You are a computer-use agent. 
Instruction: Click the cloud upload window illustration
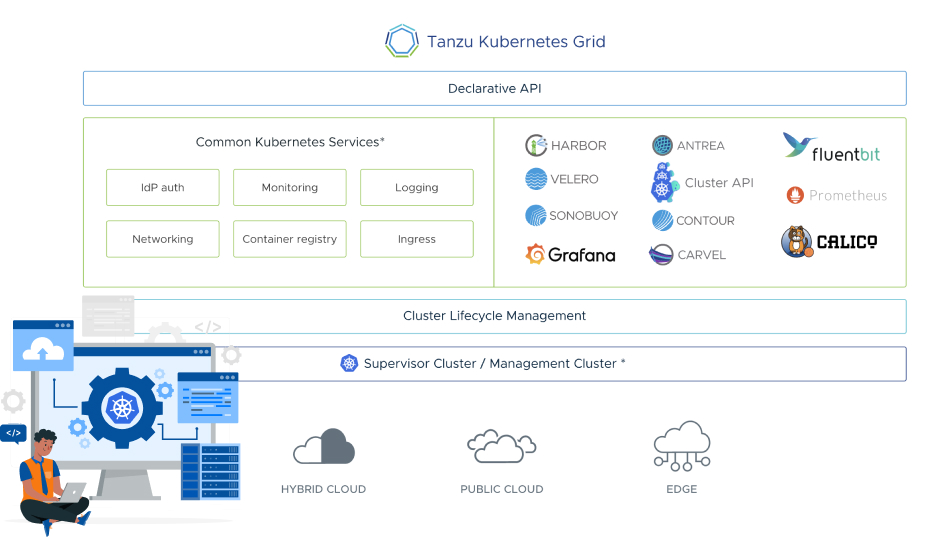[x=43, y=346]
